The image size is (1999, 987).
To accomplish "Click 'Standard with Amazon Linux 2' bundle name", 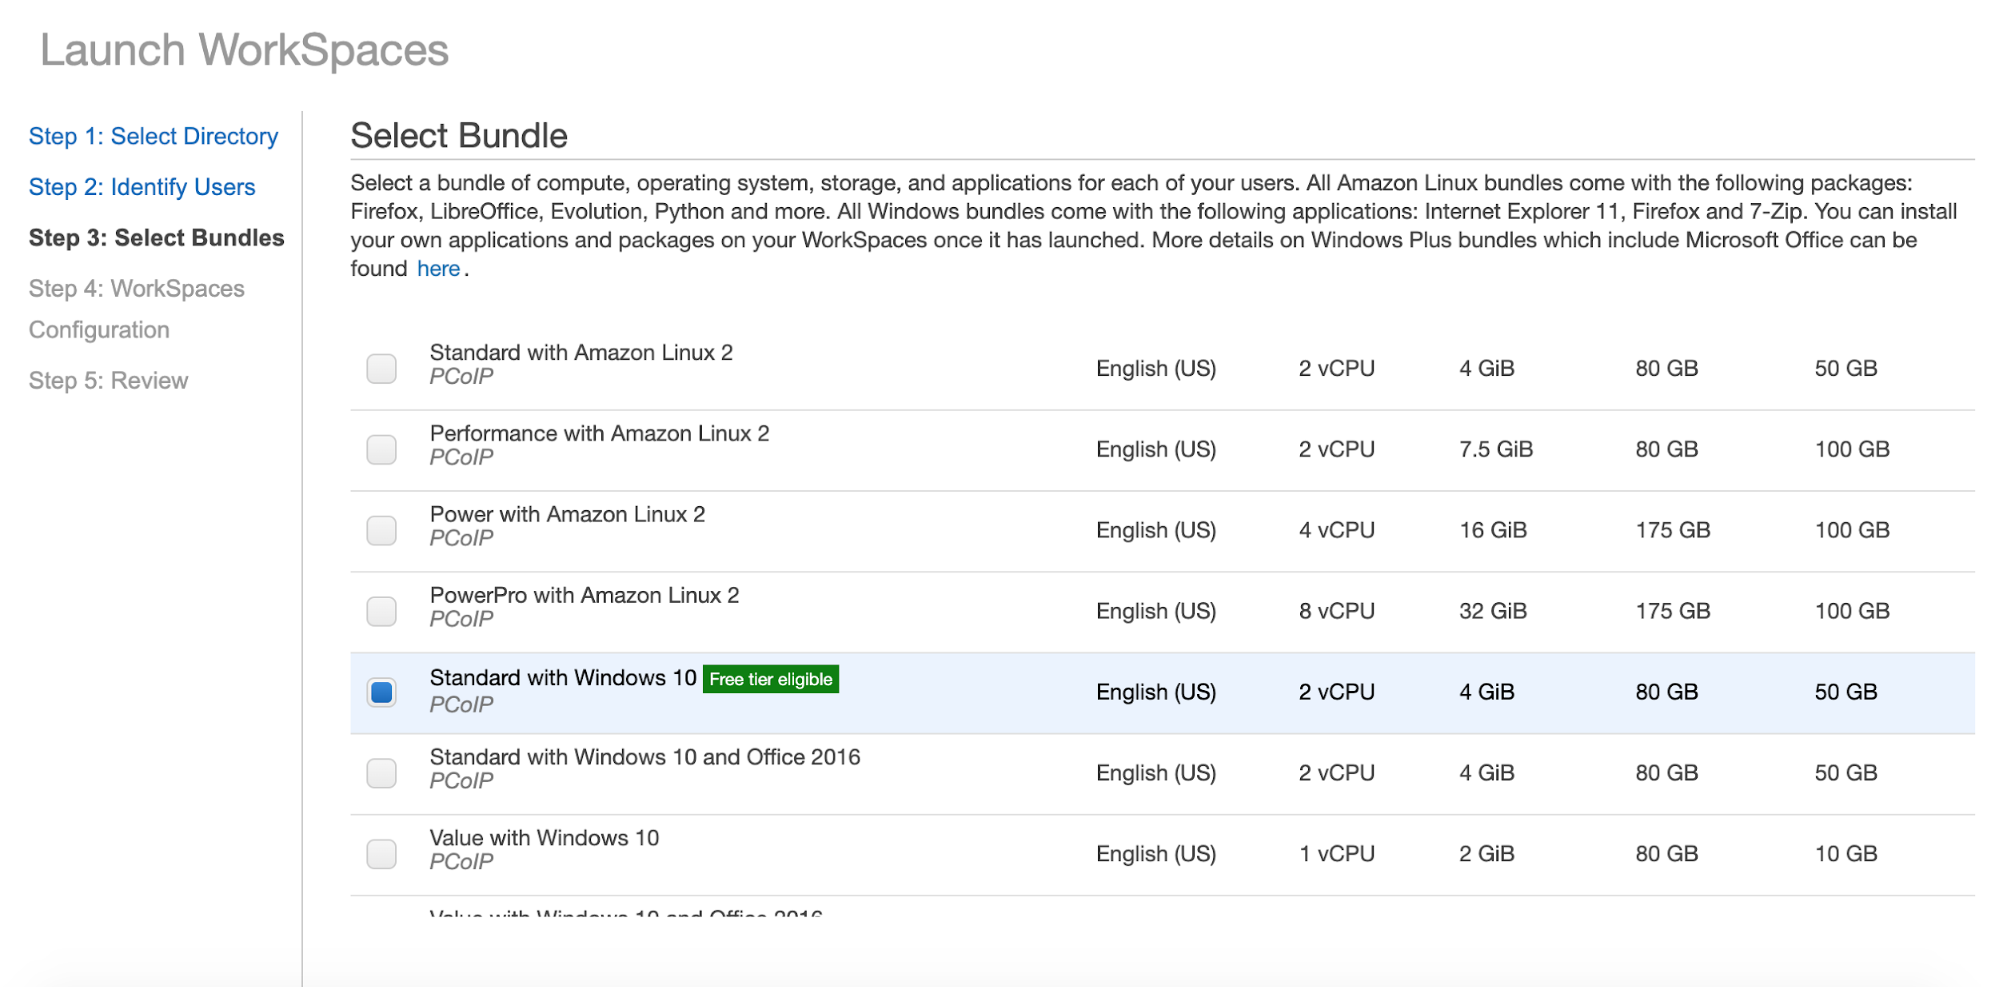I will click(581, 353).
